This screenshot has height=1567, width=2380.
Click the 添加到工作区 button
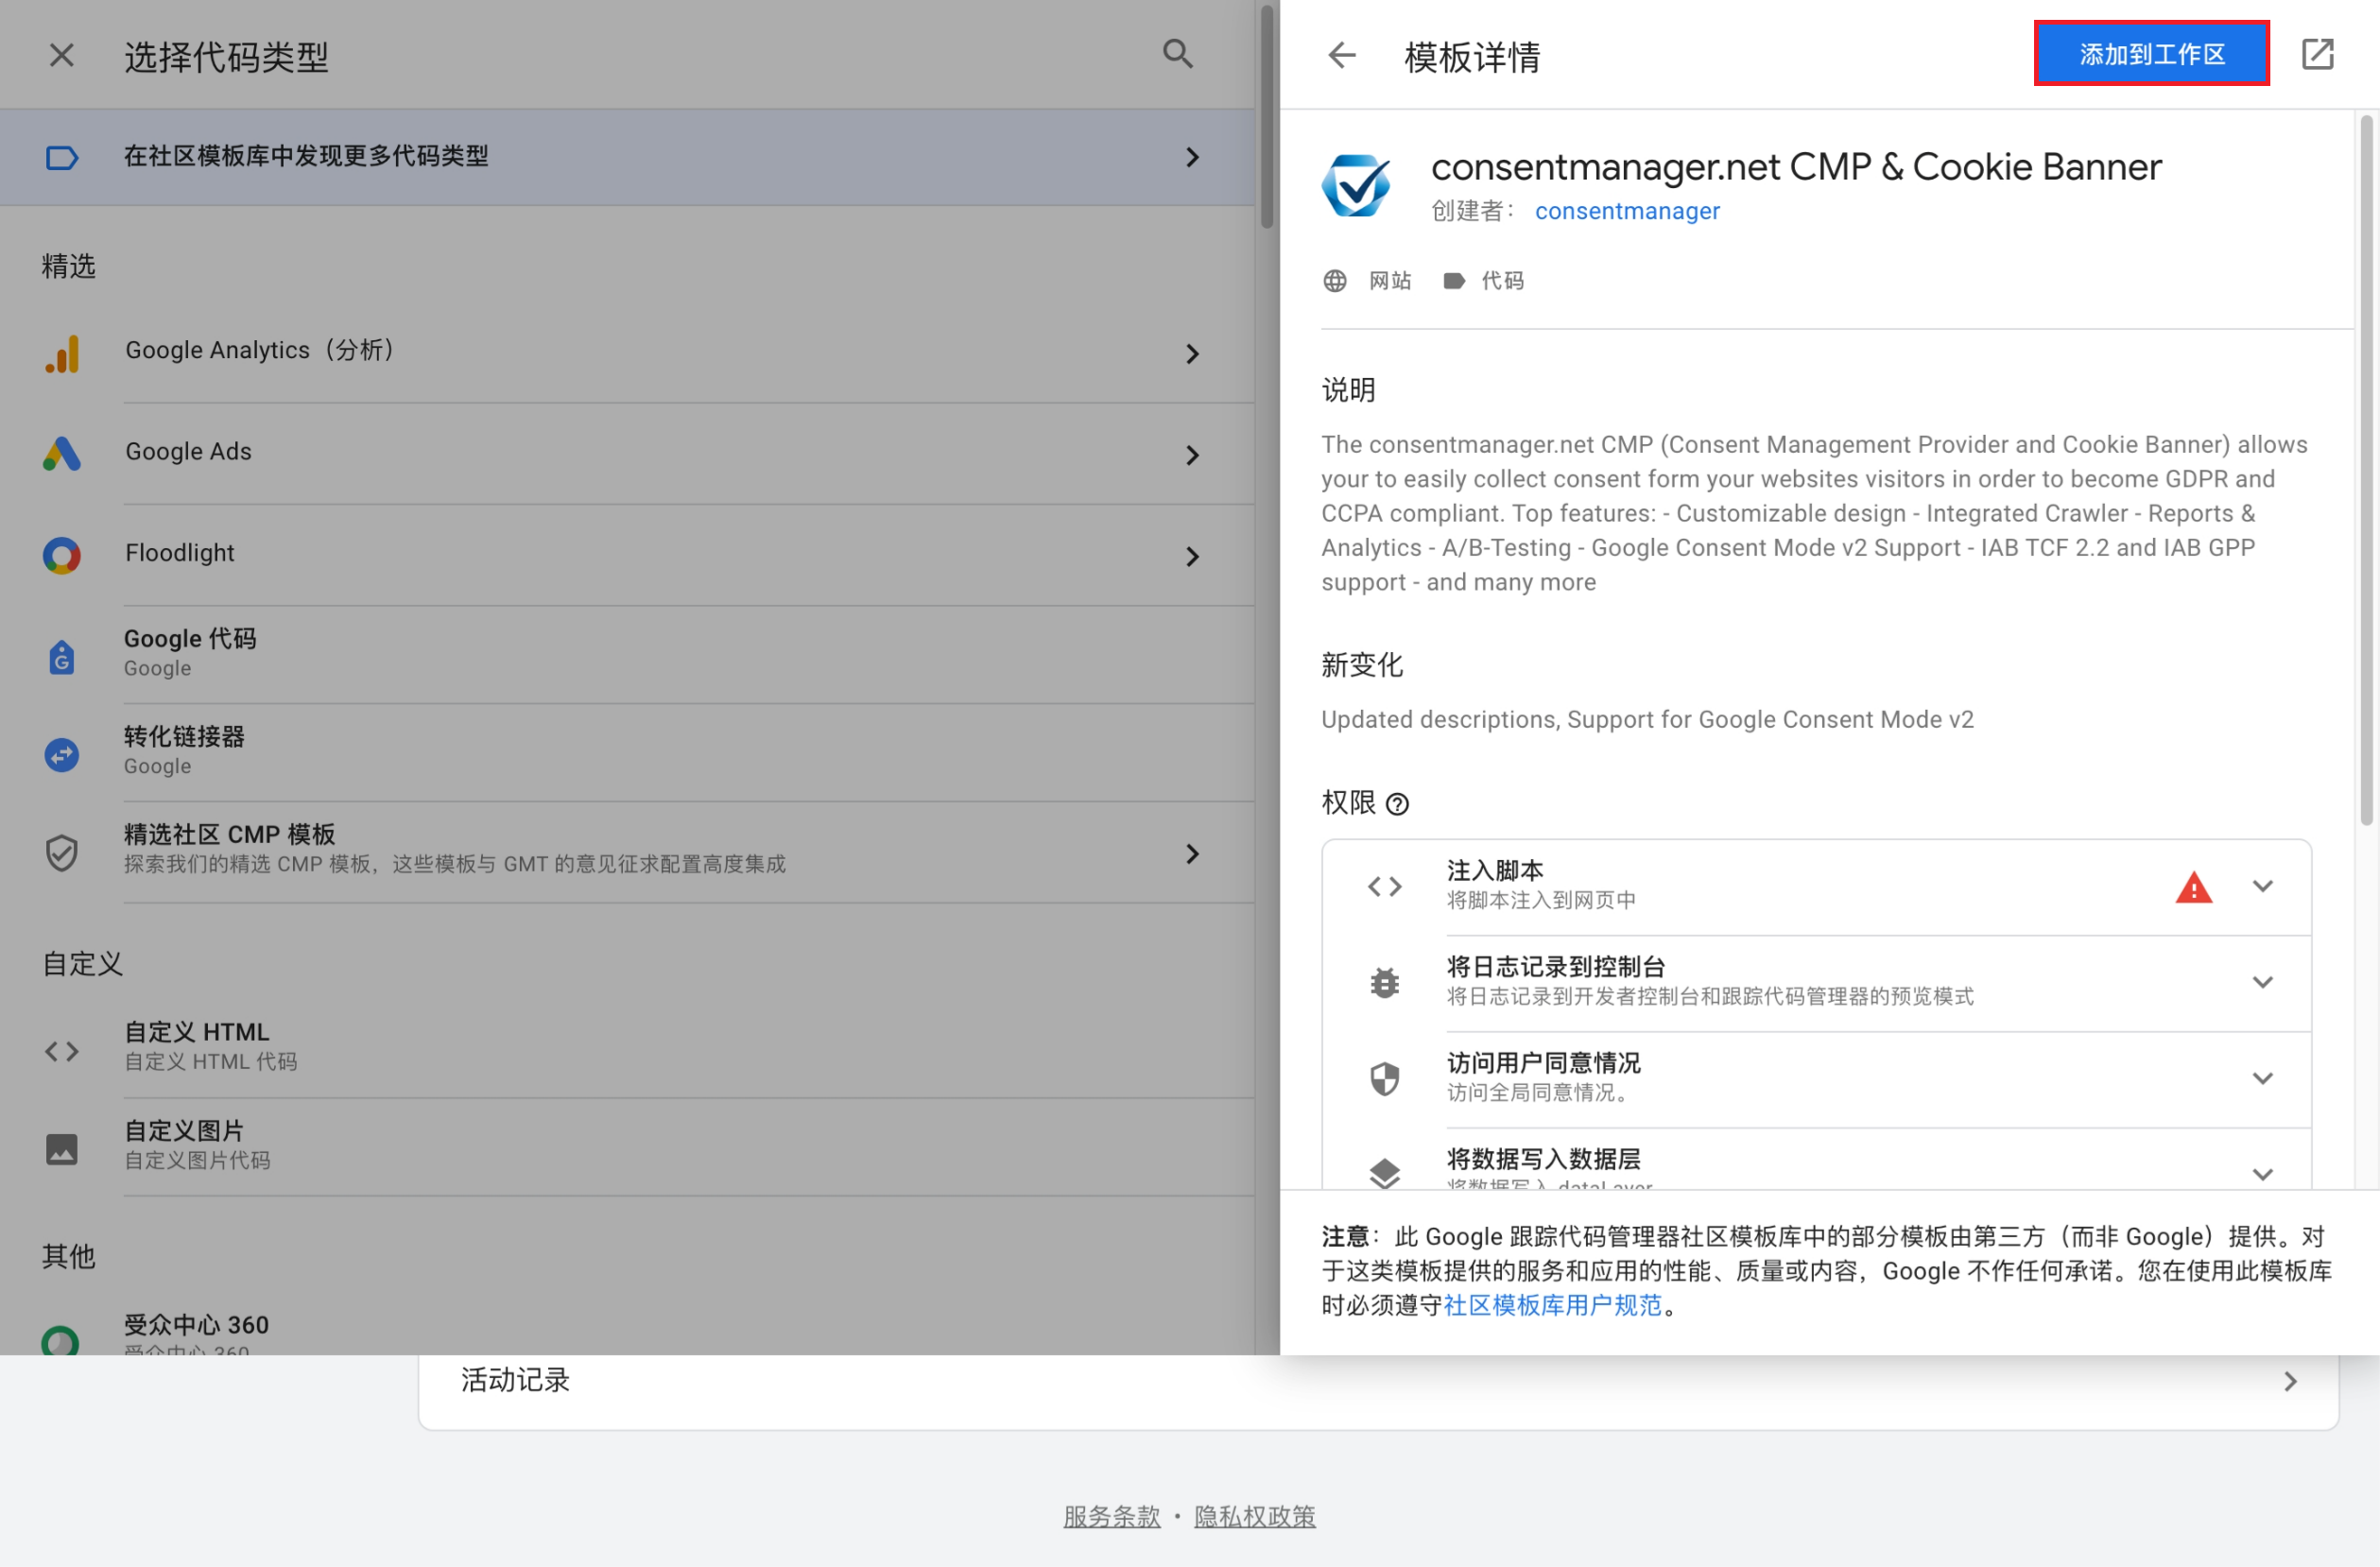click(2152, 55)
